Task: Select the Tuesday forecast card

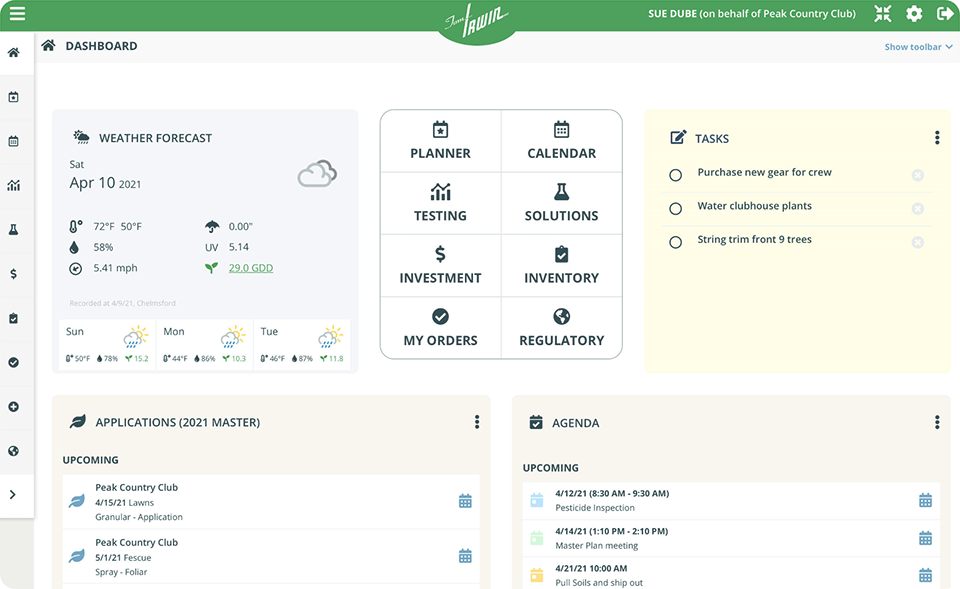Action: click(302, 344)
